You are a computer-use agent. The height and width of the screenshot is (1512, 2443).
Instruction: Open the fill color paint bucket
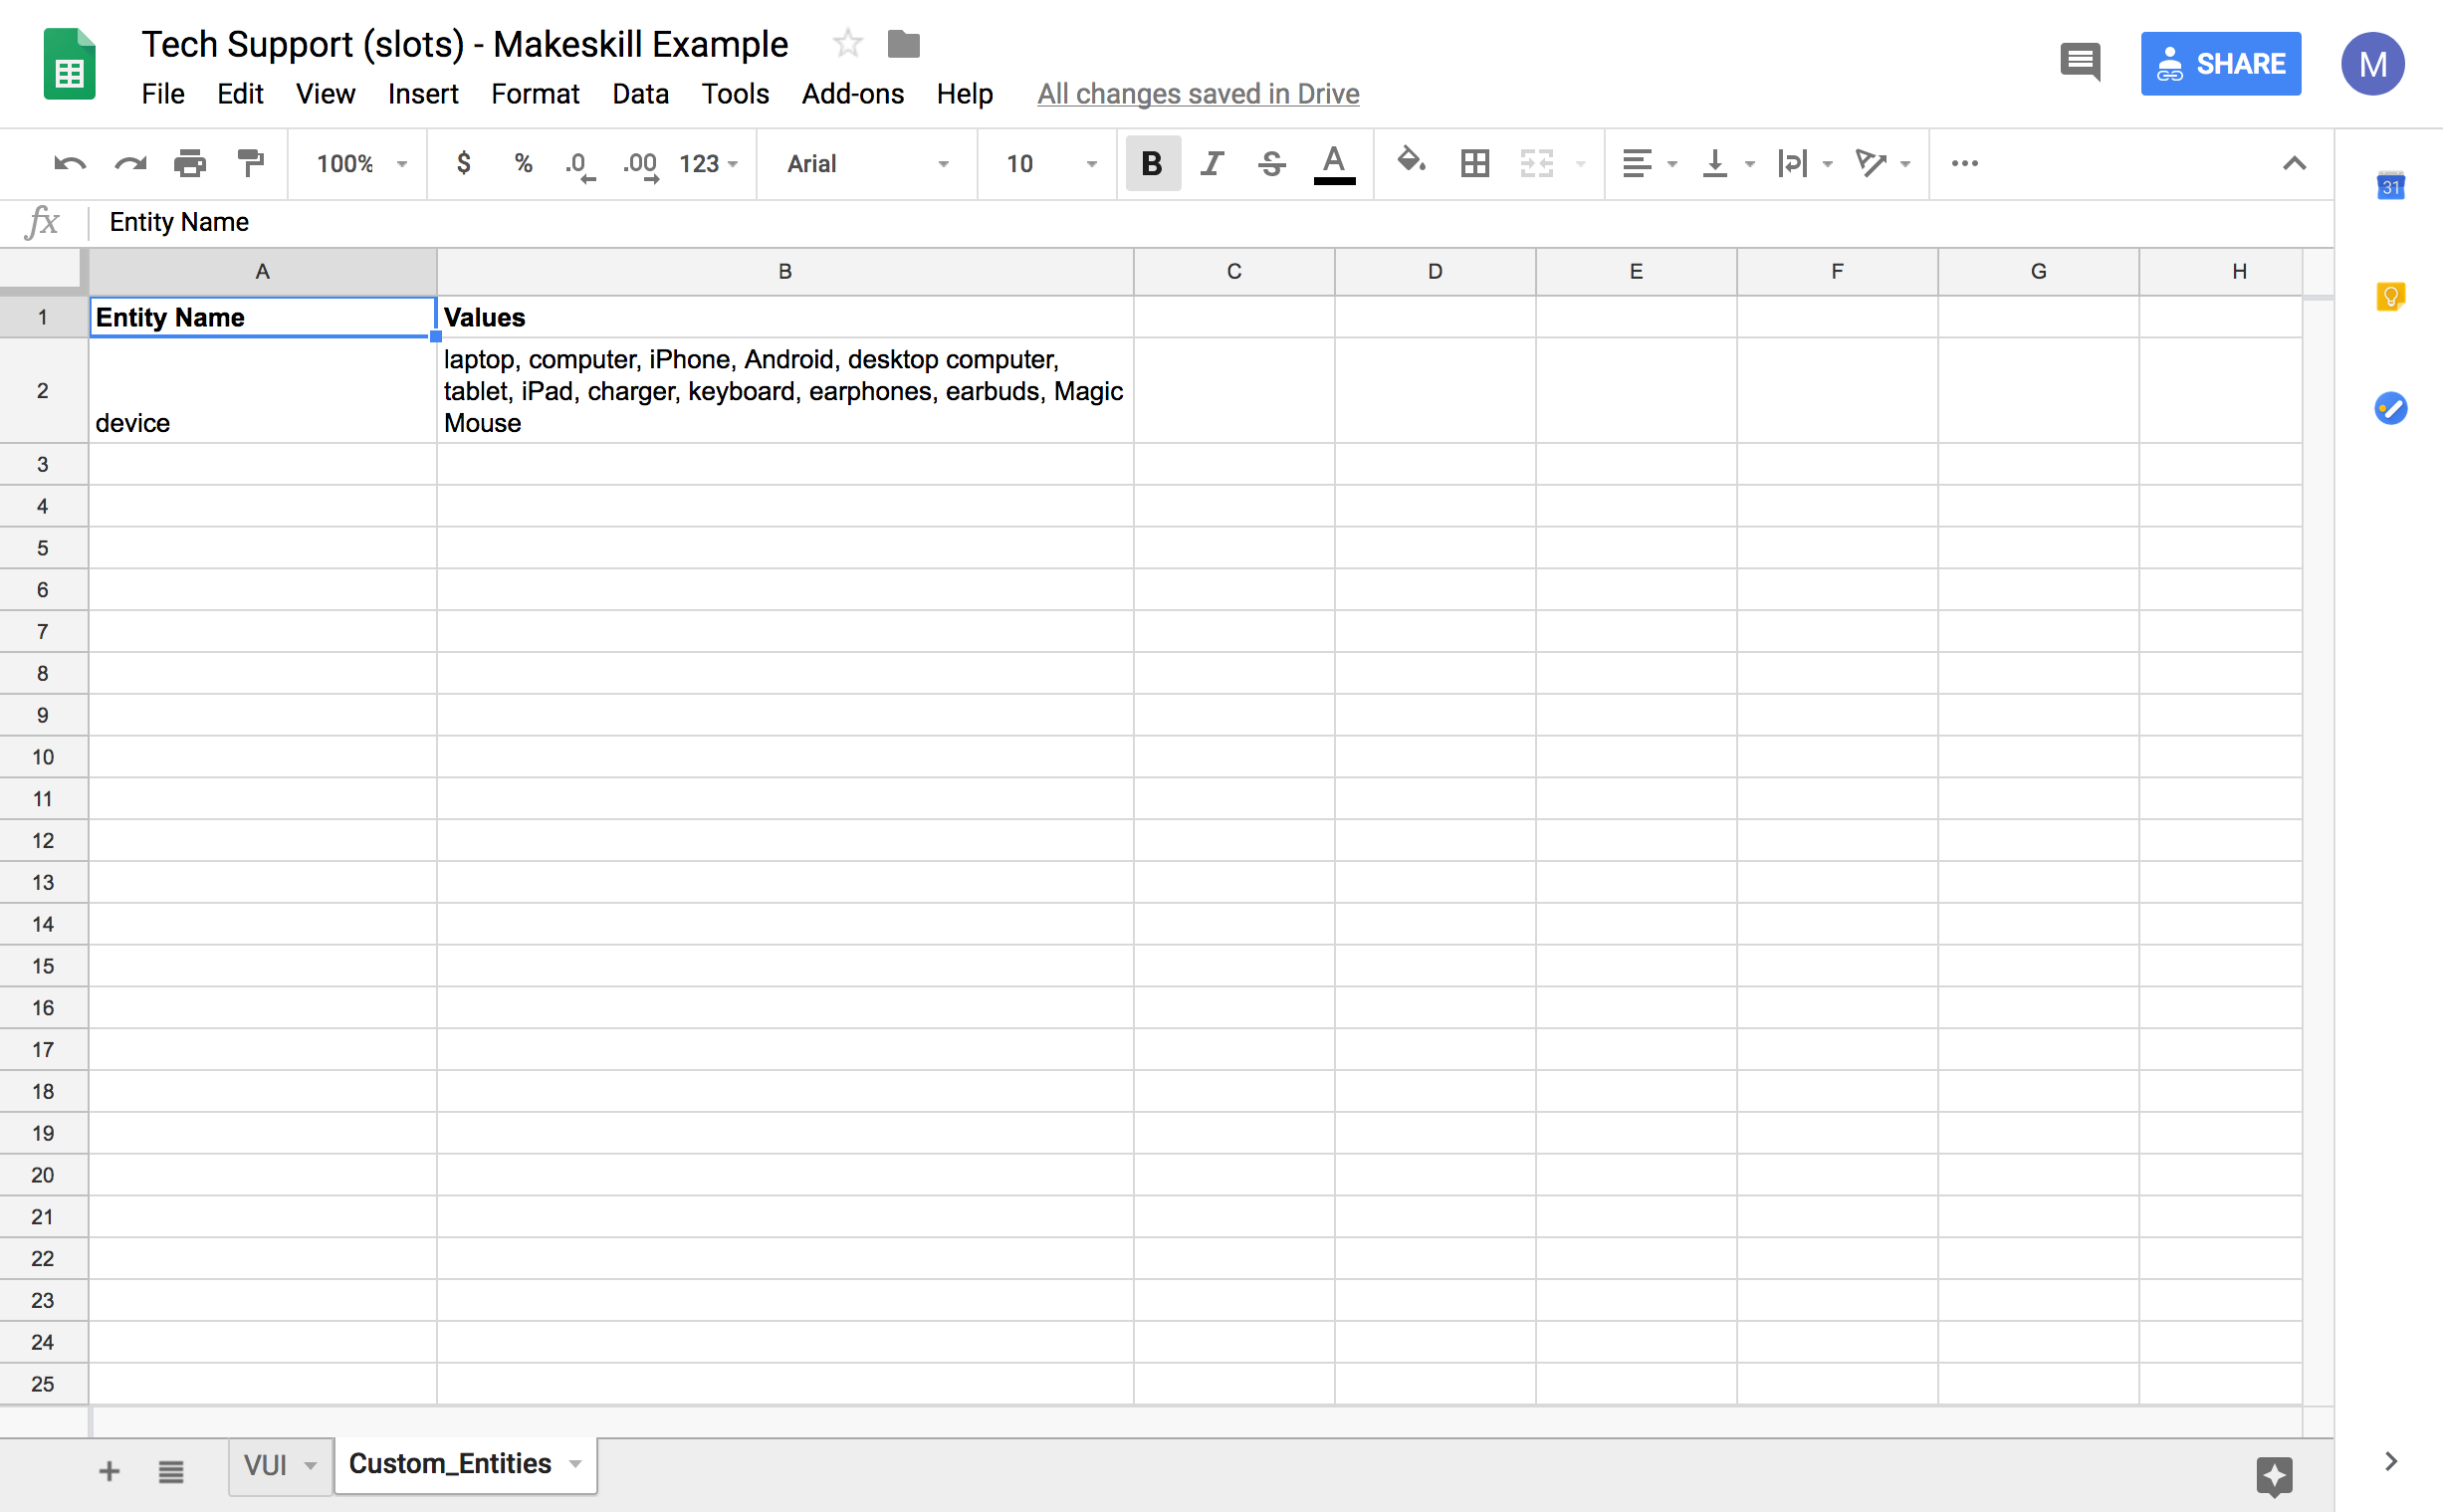pos(1411,161)
